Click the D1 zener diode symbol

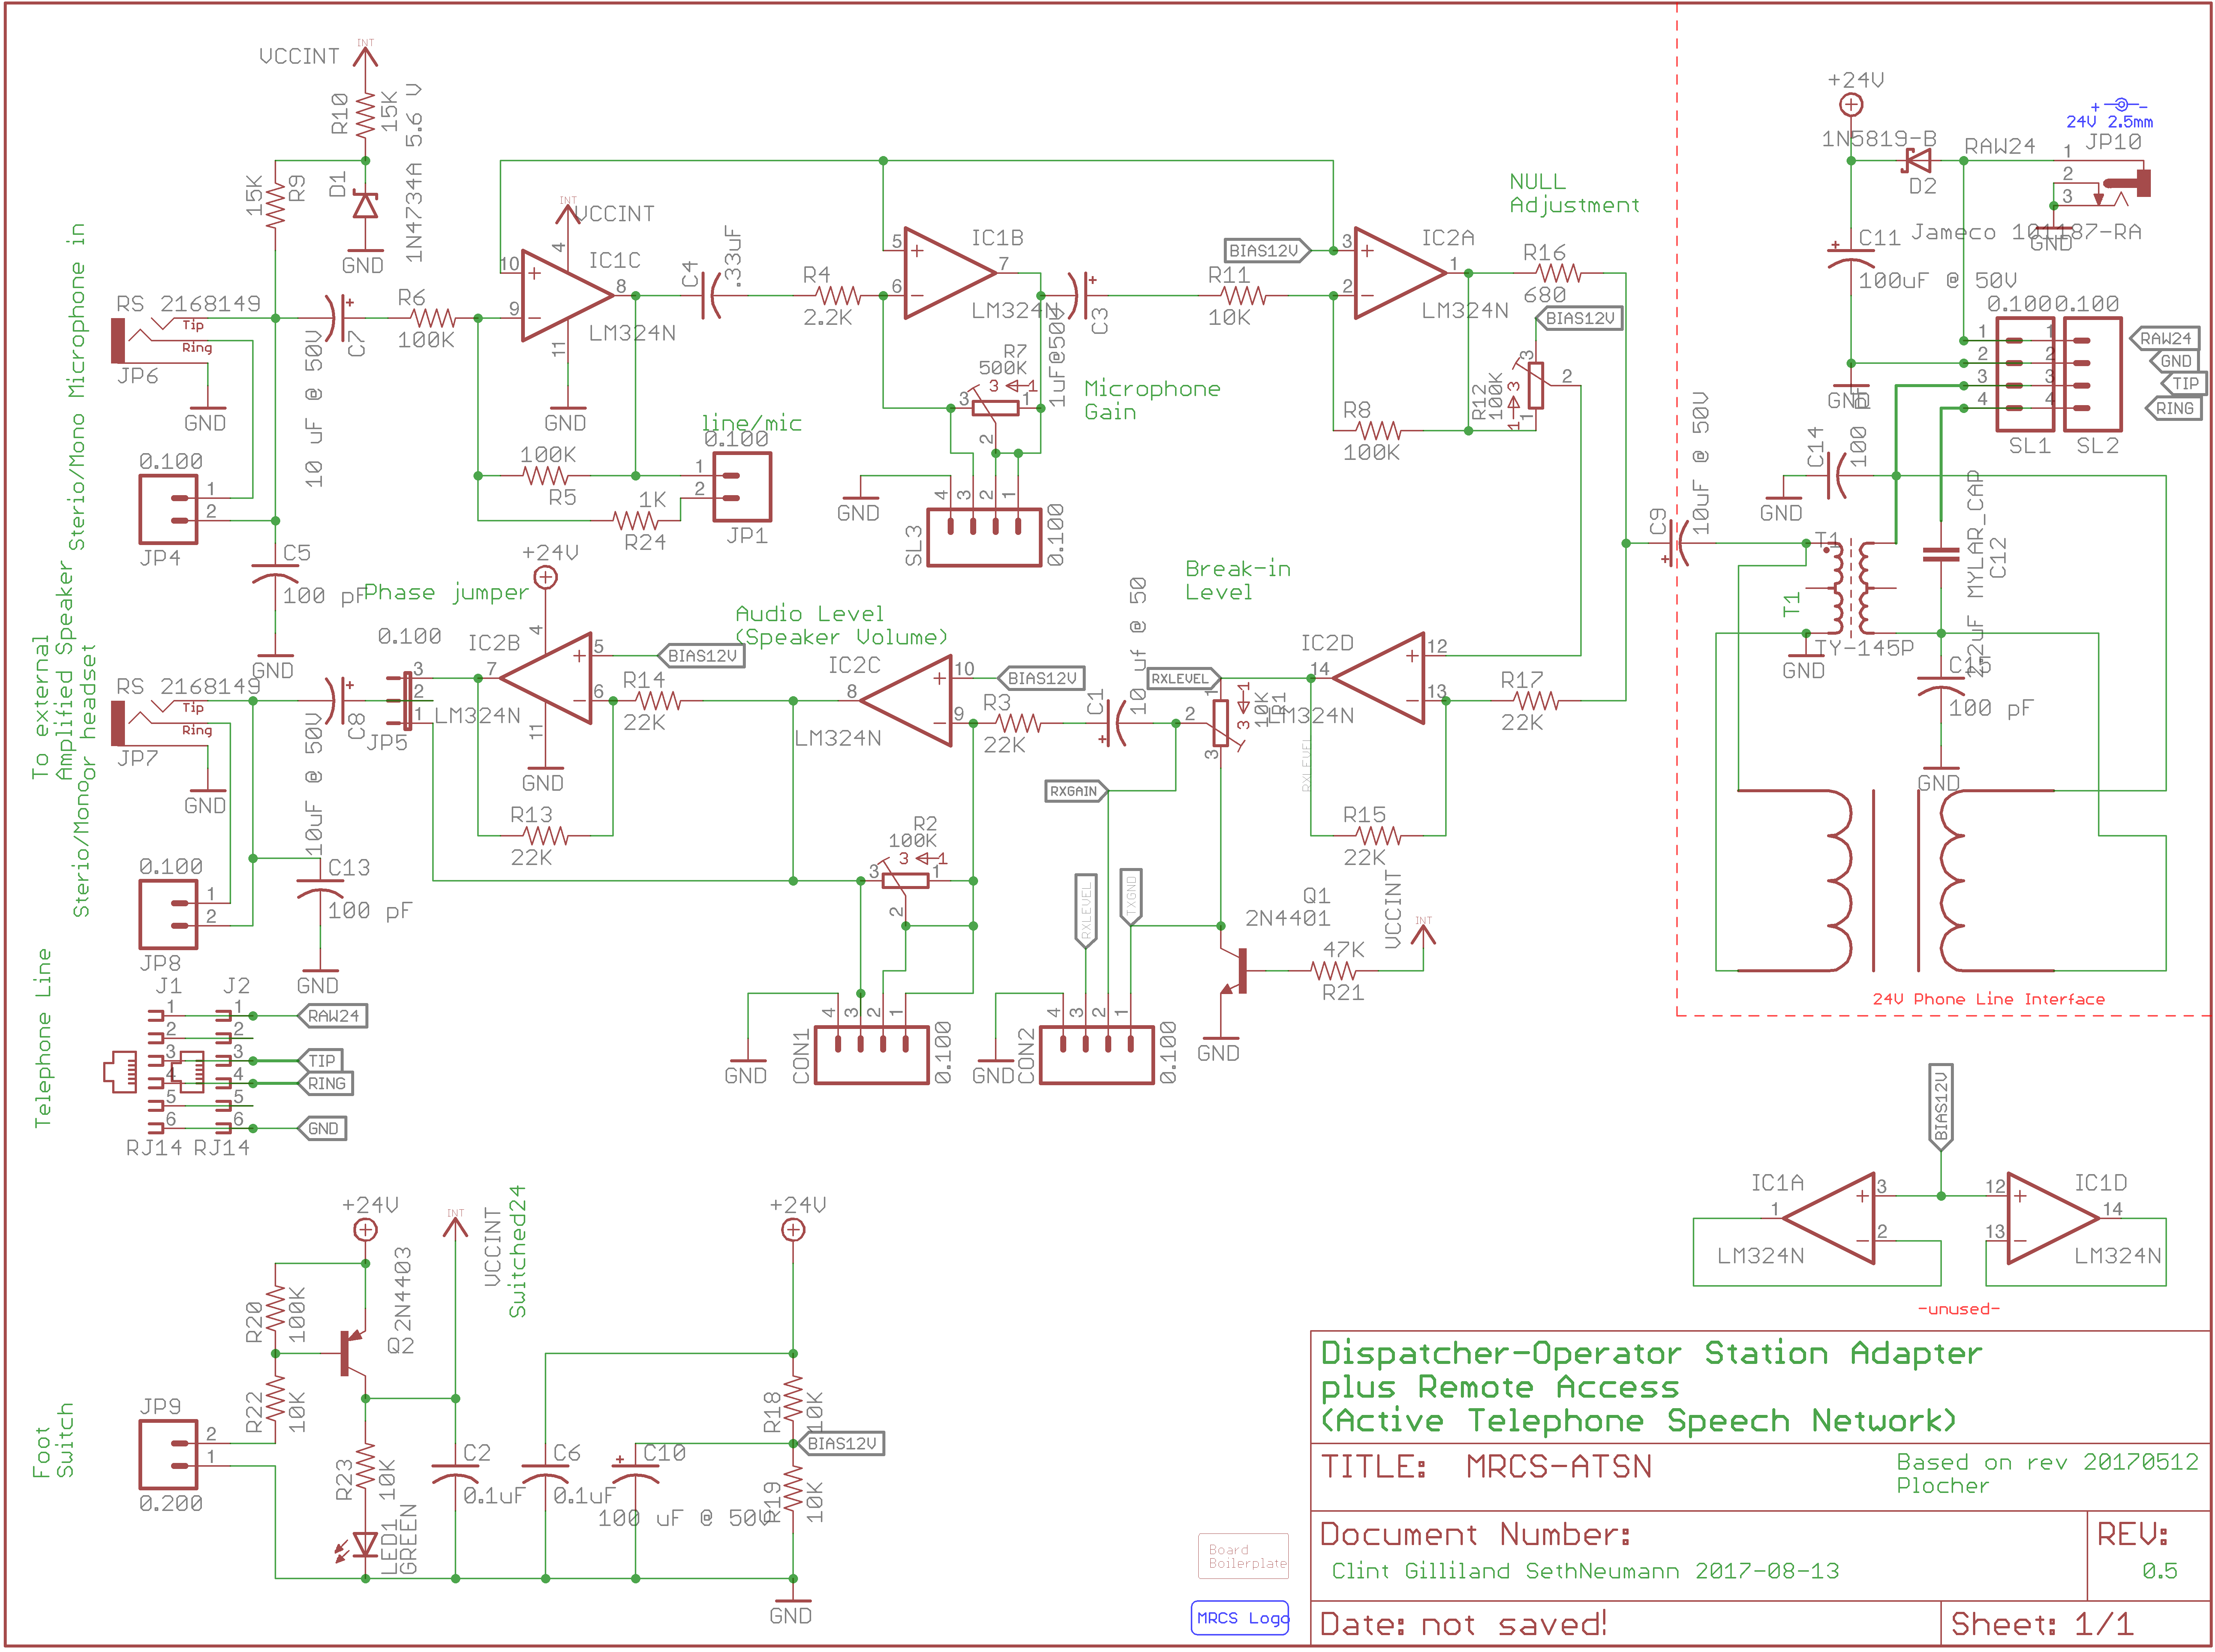[366, 205]
